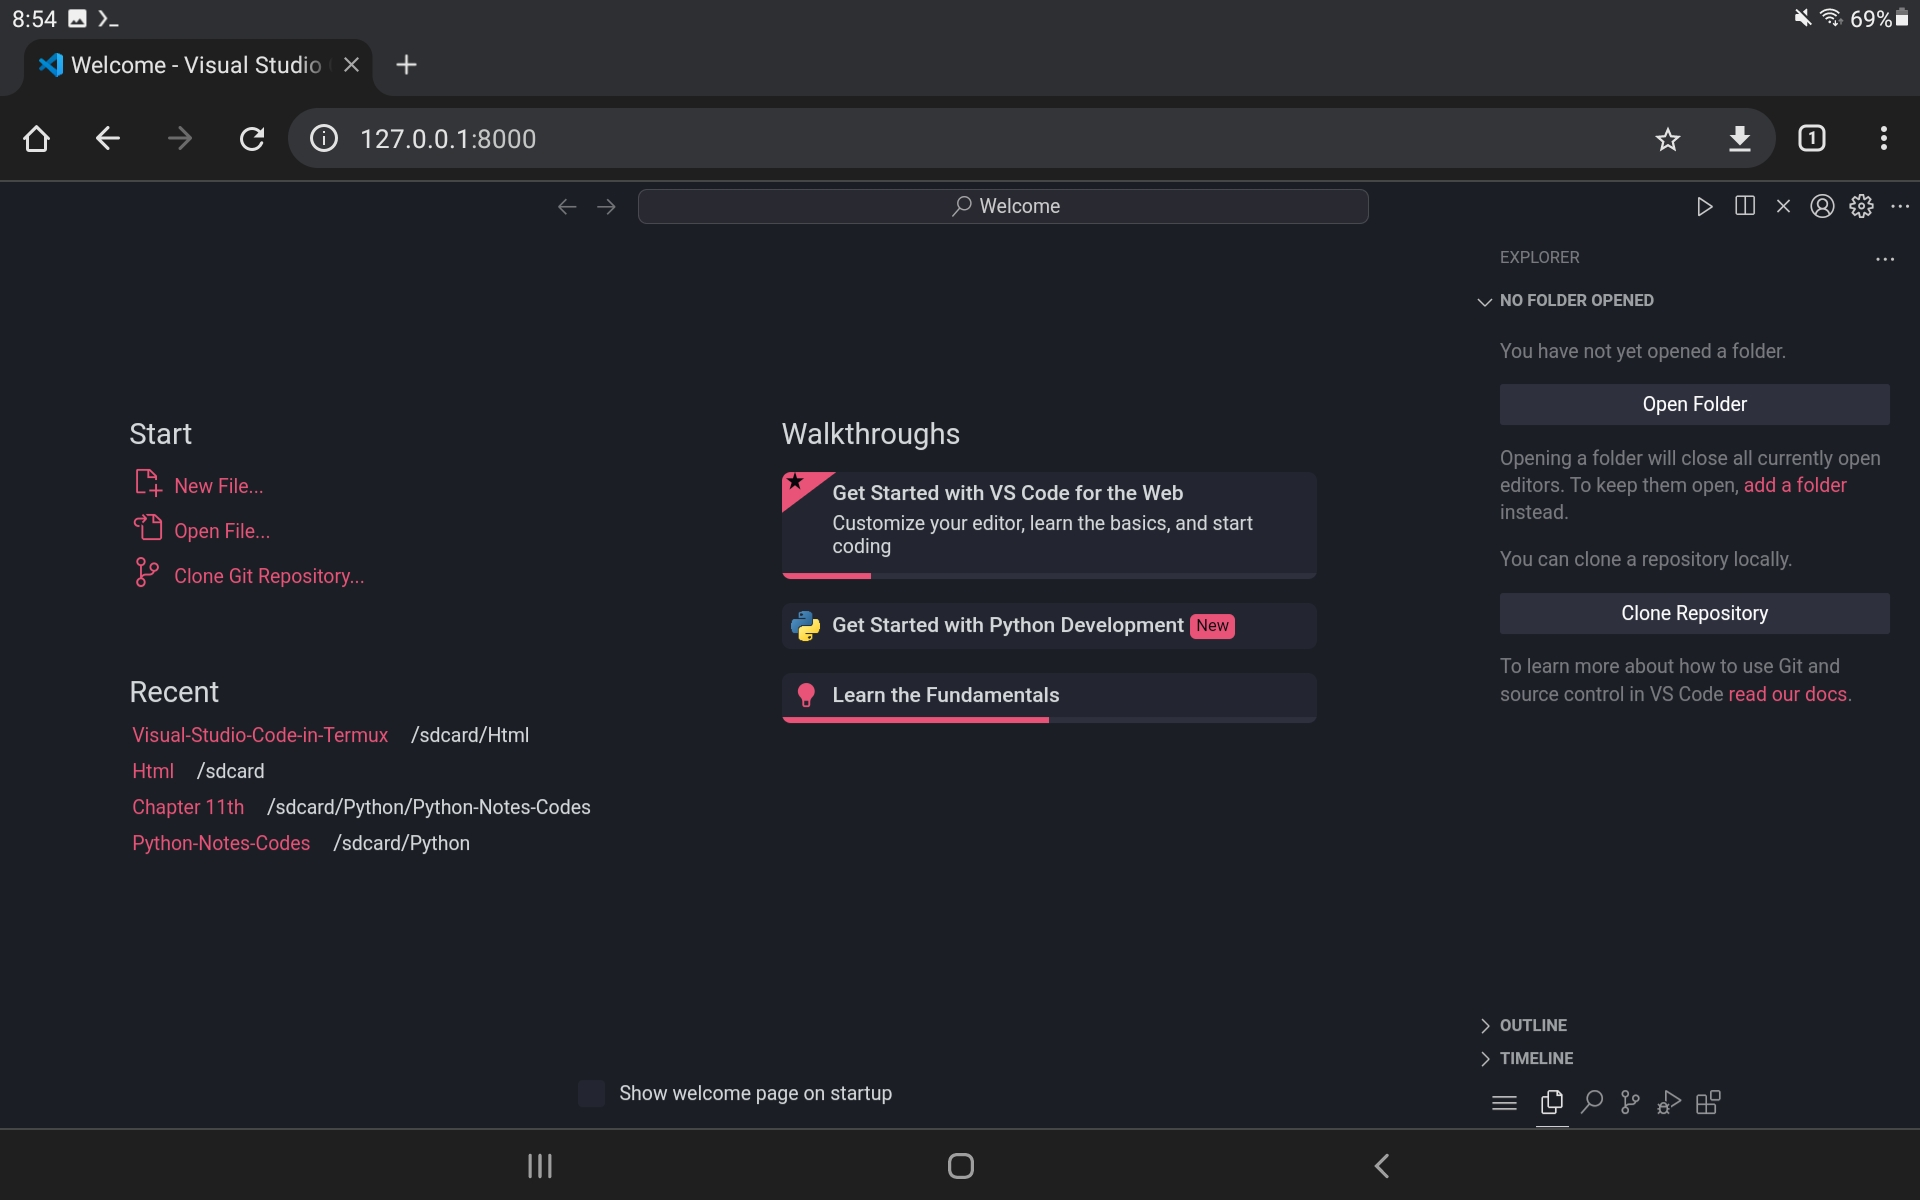Open the Search view icon
The width and height of the screenshot is (1920, 1200).
(1591, 1102)
